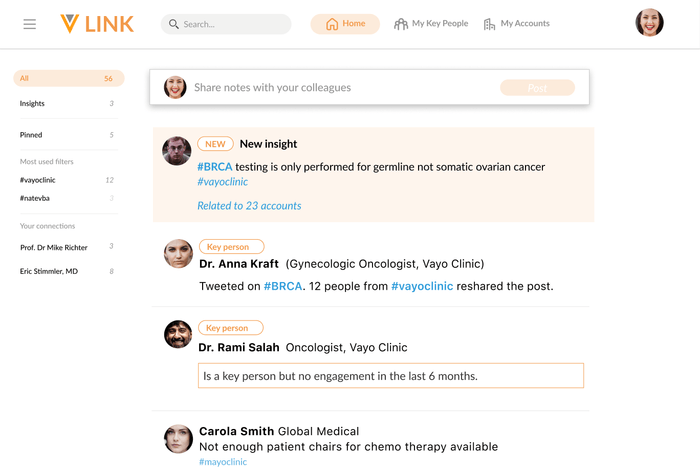Click the Post button

(x=537, y=88)
